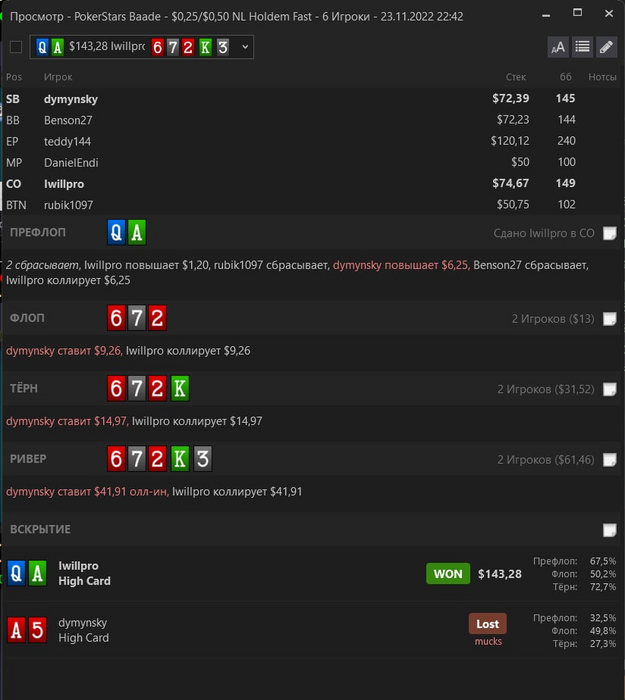Click the 3 card on the River board
The height and width of the screenshot is (700, 625).
pos(203,458)
